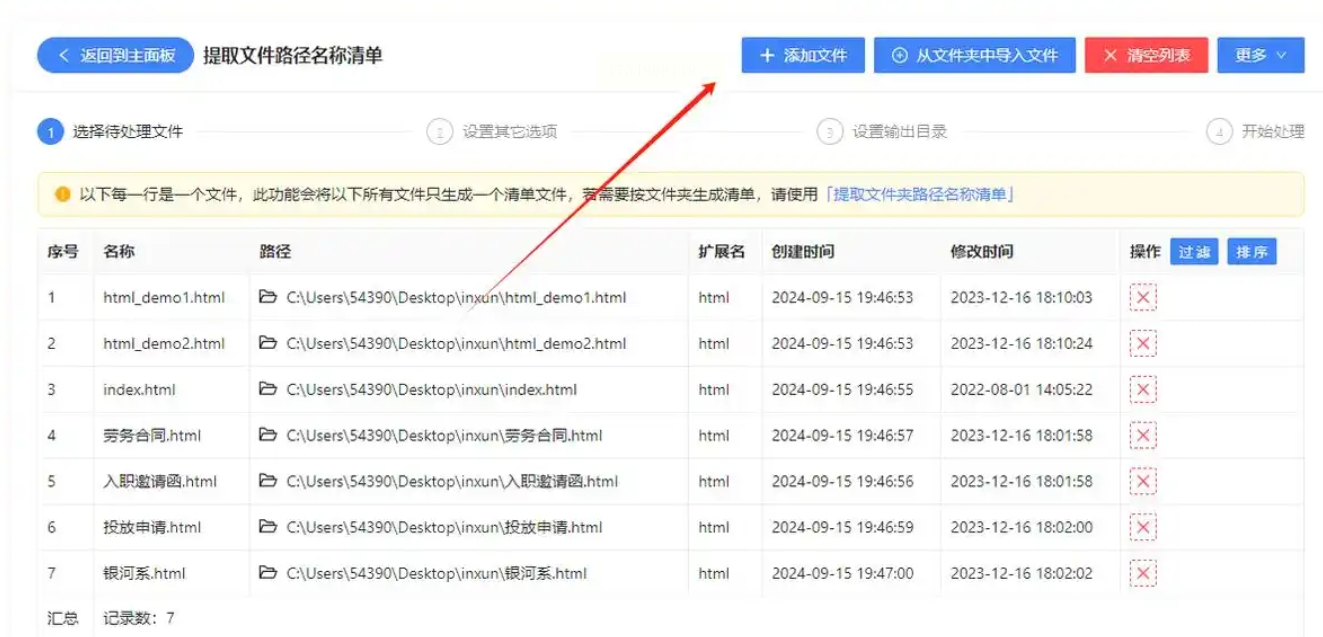
Task: Click the 扩展名 column header
Action: click(x=722, y=252)
